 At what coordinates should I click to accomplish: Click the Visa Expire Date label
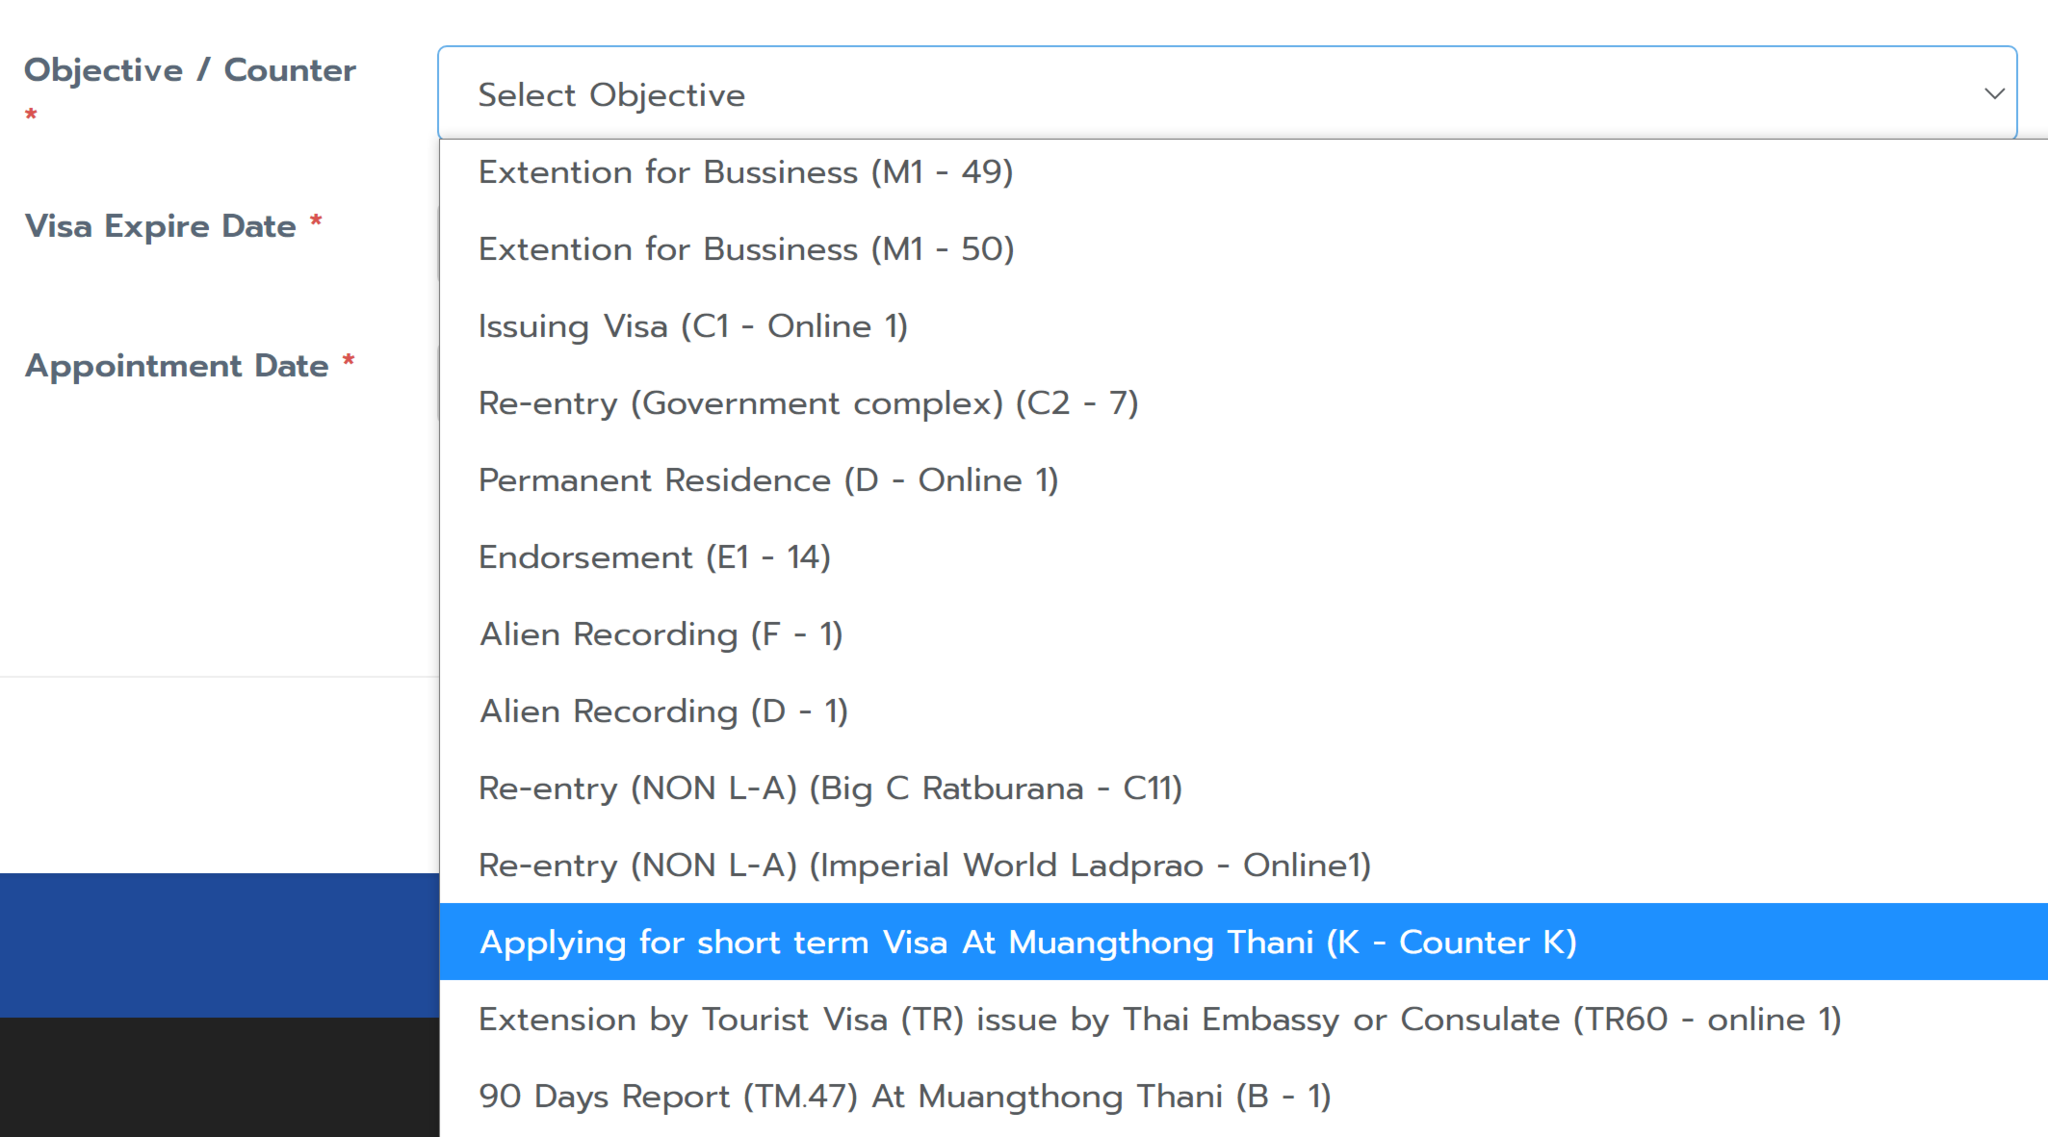tap(161, 226)
